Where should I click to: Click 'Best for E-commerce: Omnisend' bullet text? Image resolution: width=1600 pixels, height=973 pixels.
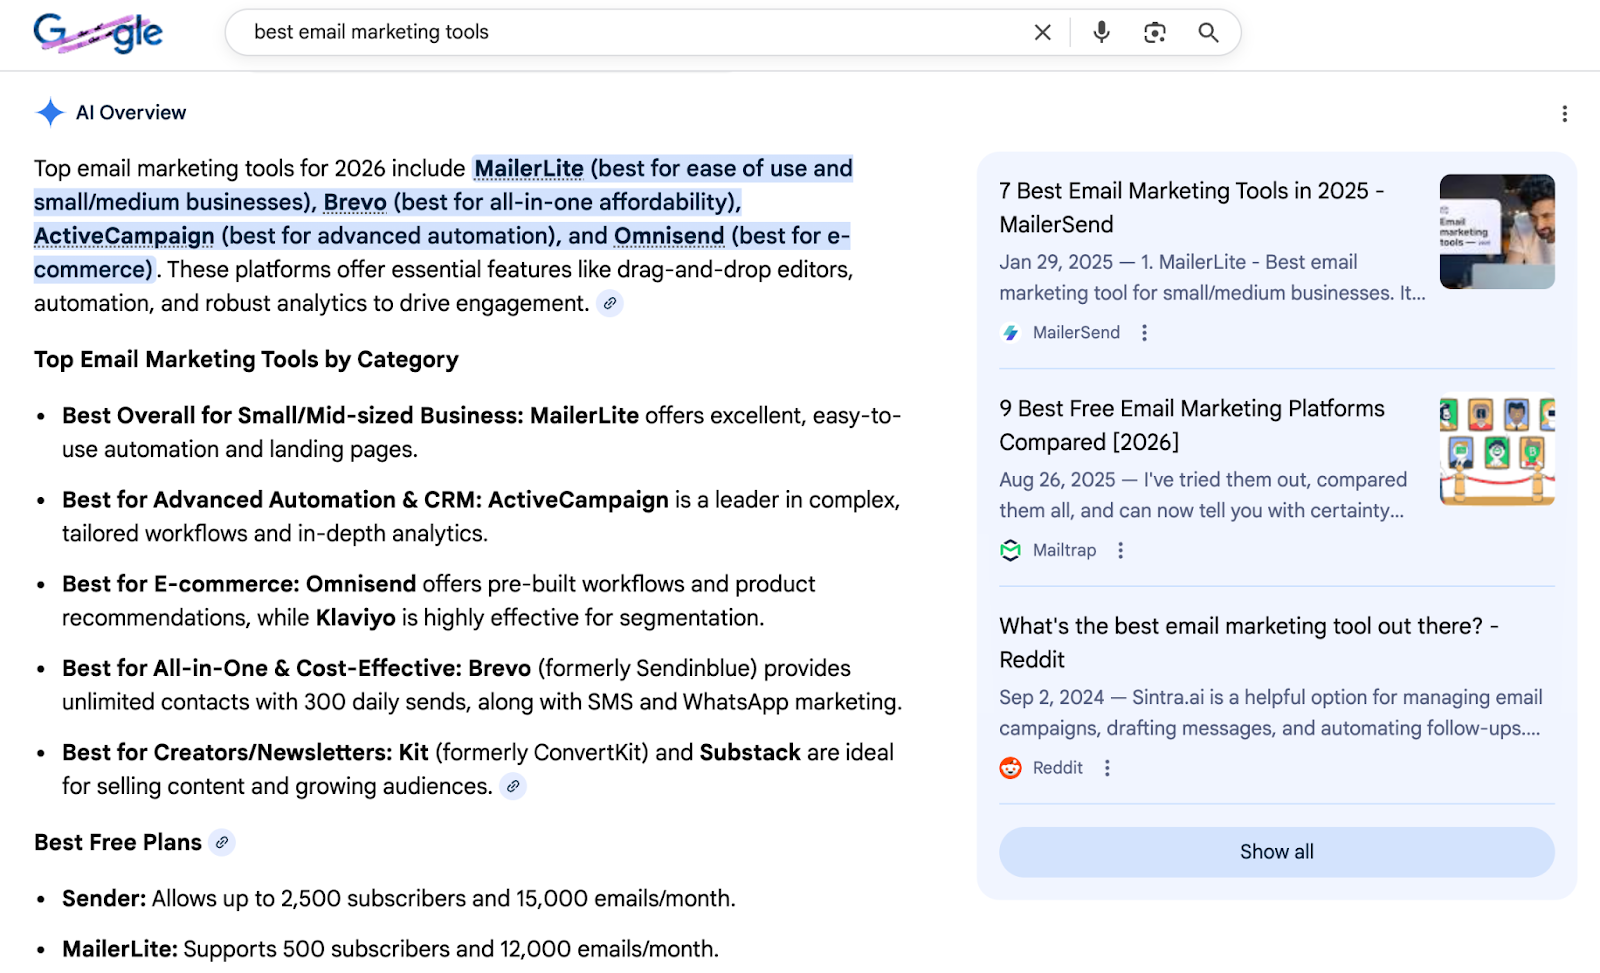point(239,584)
